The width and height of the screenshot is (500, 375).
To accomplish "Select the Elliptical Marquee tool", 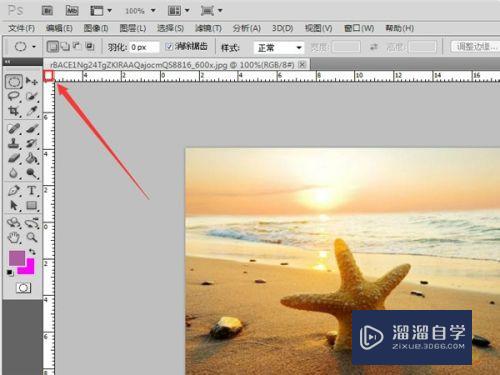I will pos(14,82).
